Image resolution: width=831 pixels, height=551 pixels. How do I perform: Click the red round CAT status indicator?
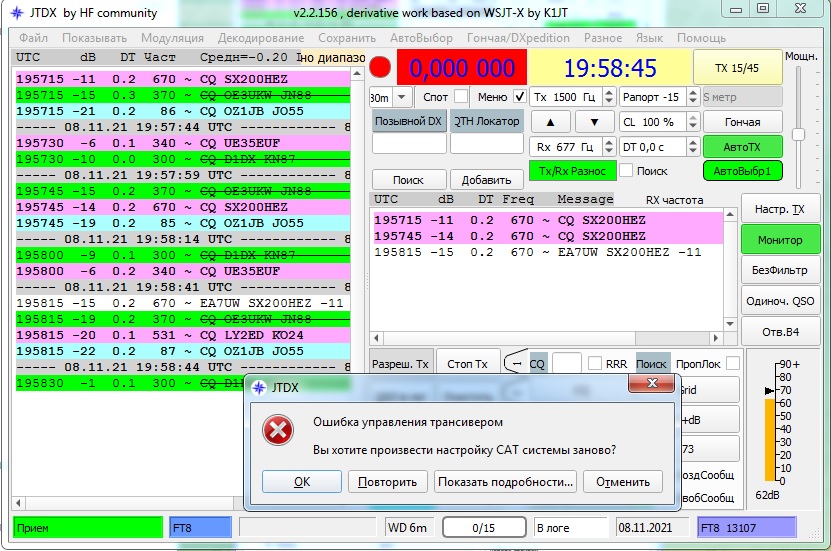380,68
